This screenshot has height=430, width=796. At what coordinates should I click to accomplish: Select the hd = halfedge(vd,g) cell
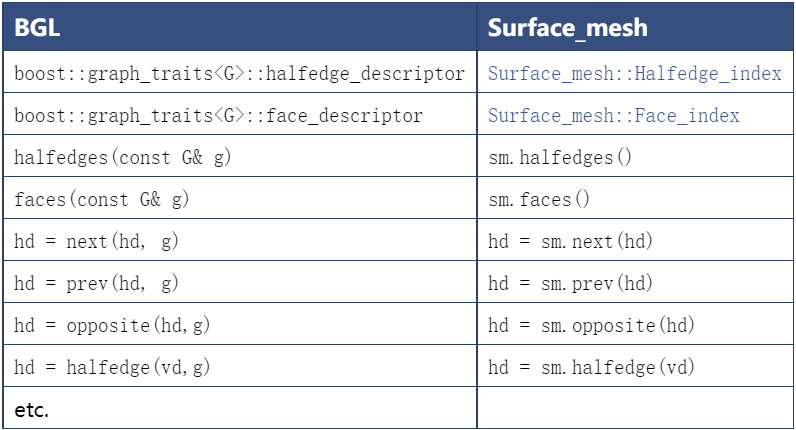(x=240, y=366)
